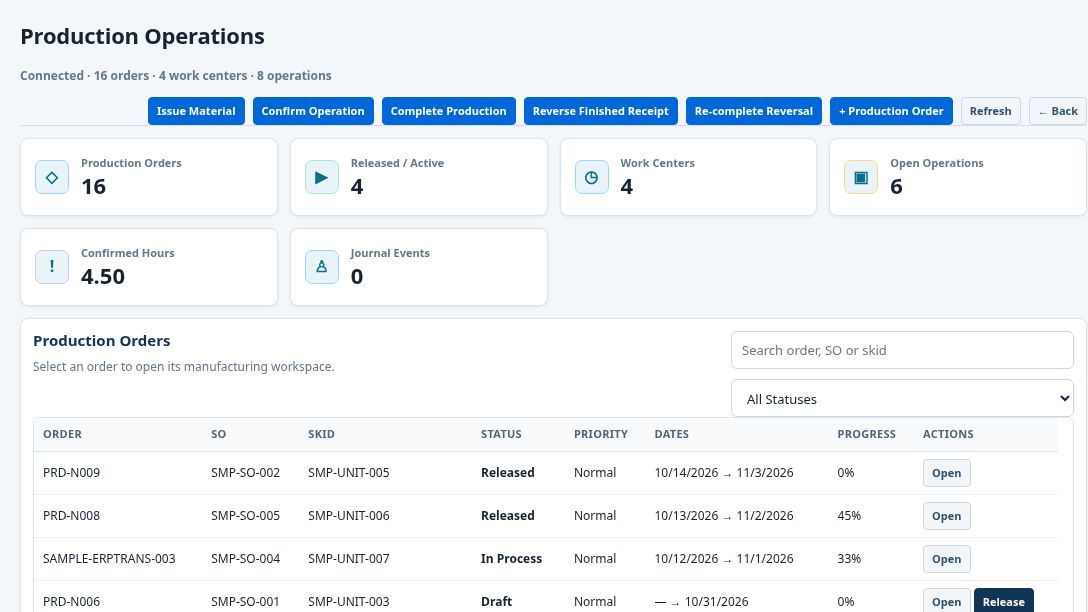Click sales order SMP-SO-002
The width and height of the screenshot is (1088, 612).
pos(246,473)
